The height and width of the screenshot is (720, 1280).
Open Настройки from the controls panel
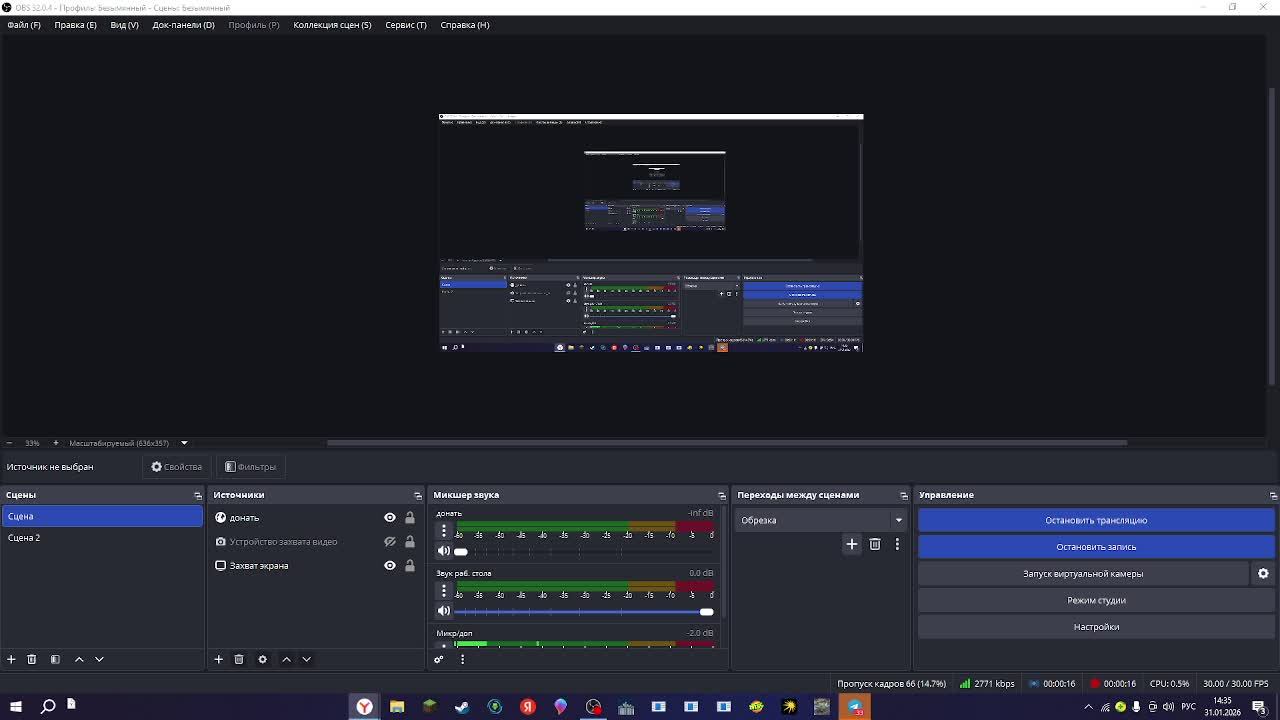(x=1096, y=627)
